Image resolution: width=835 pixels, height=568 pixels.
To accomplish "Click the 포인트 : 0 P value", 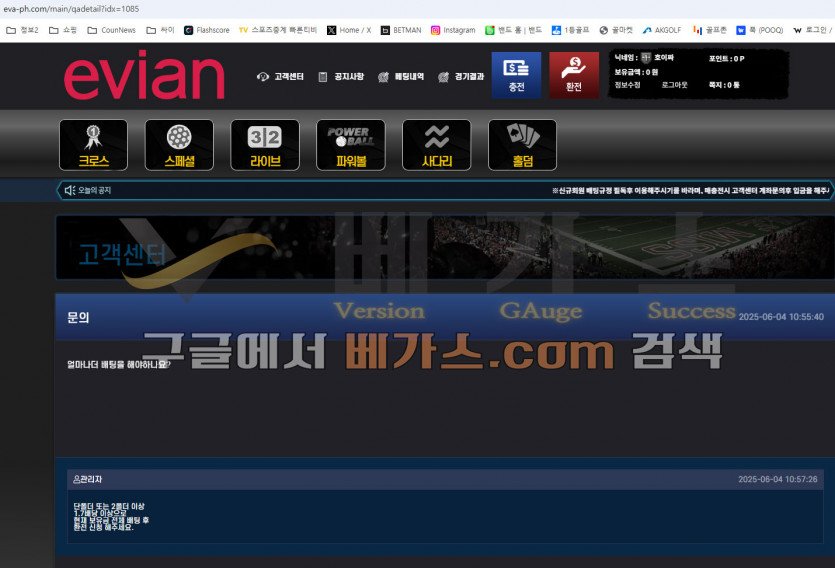I will point(726,59).
